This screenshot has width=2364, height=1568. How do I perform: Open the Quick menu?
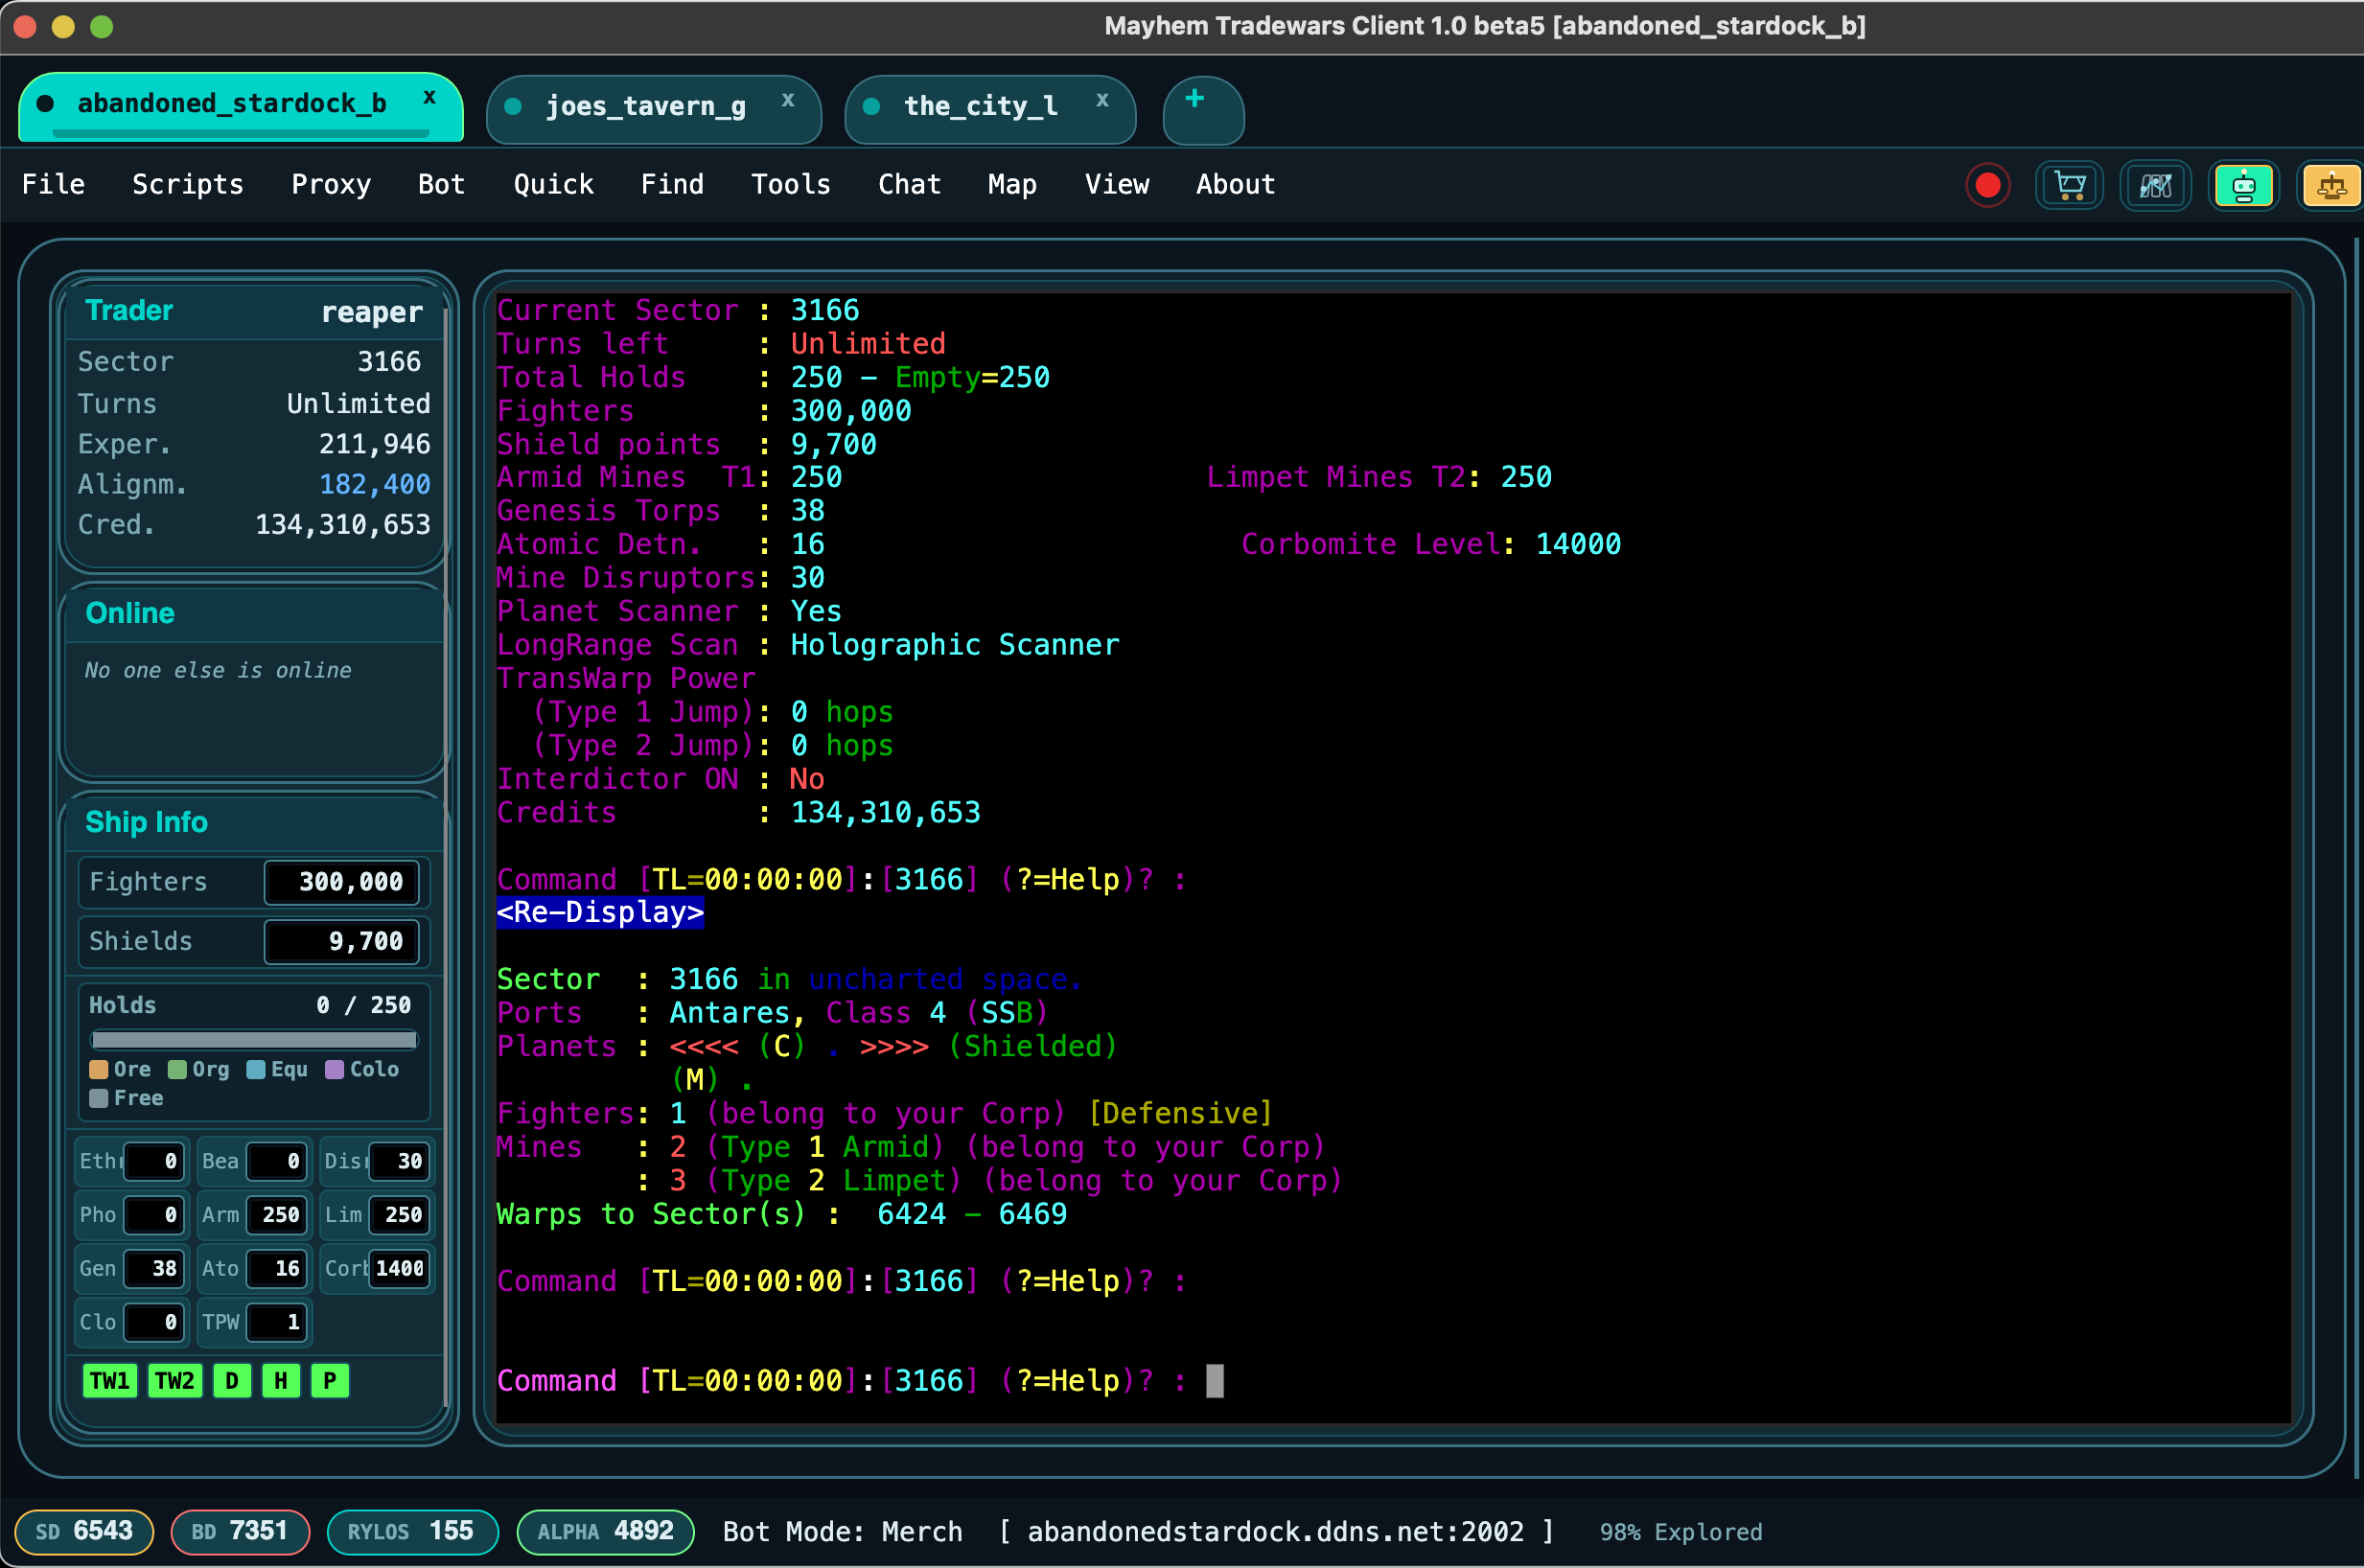553,184
